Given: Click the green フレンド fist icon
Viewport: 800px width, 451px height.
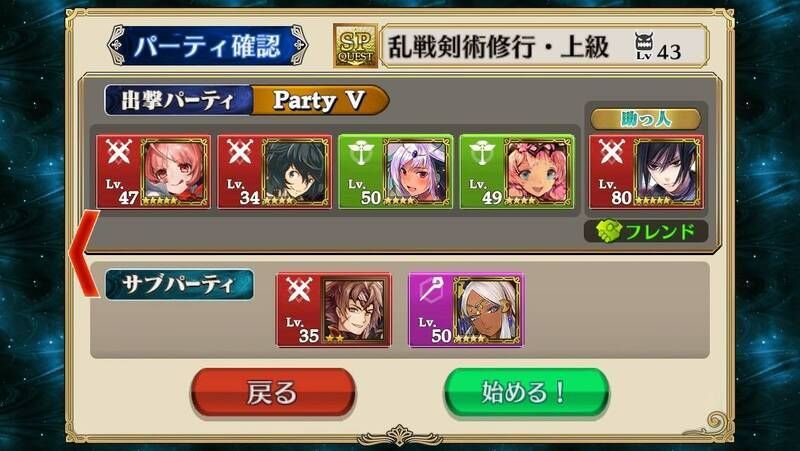Looking at the screenshot, I should click(x=609, y=232).
